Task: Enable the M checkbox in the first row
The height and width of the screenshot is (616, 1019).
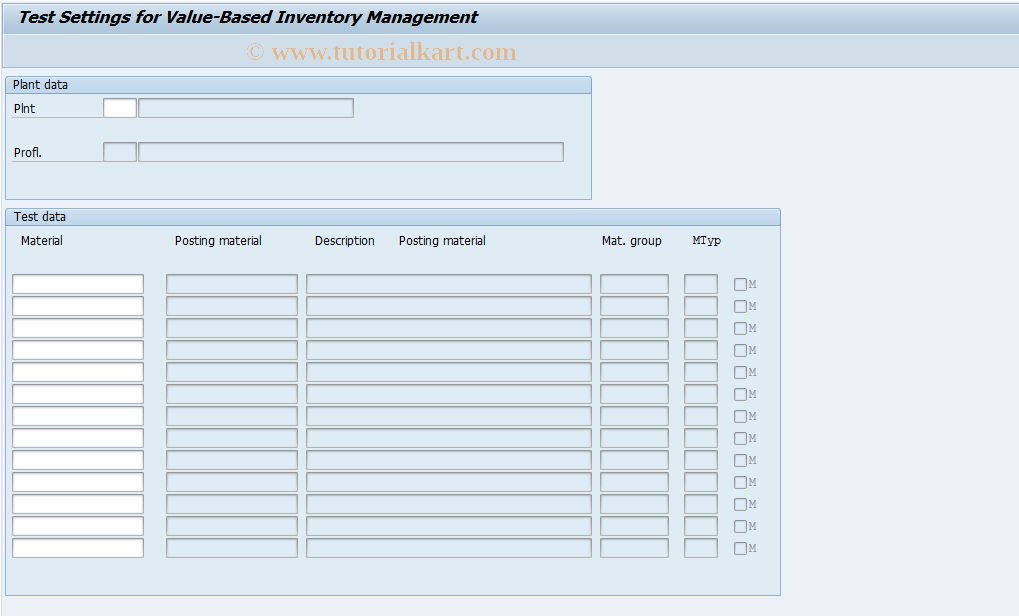Action: click(x=740, y=284)
